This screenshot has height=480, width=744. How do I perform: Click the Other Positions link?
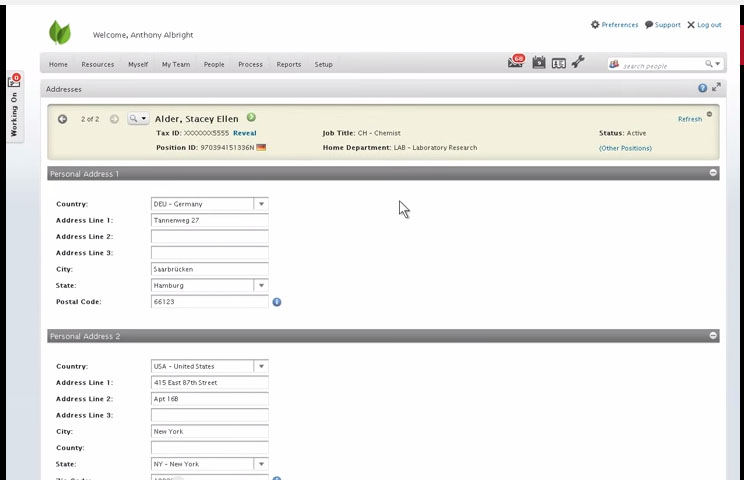pyautogui.click(x=625, y=148)
